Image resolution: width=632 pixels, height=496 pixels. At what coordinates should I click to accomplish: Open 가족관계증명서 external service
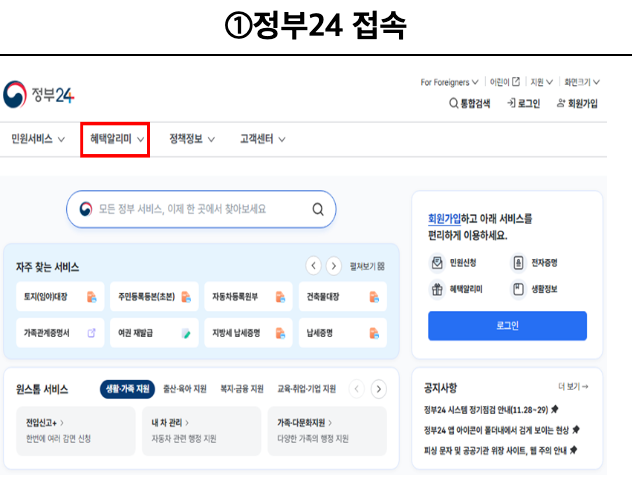click(60, 333)
